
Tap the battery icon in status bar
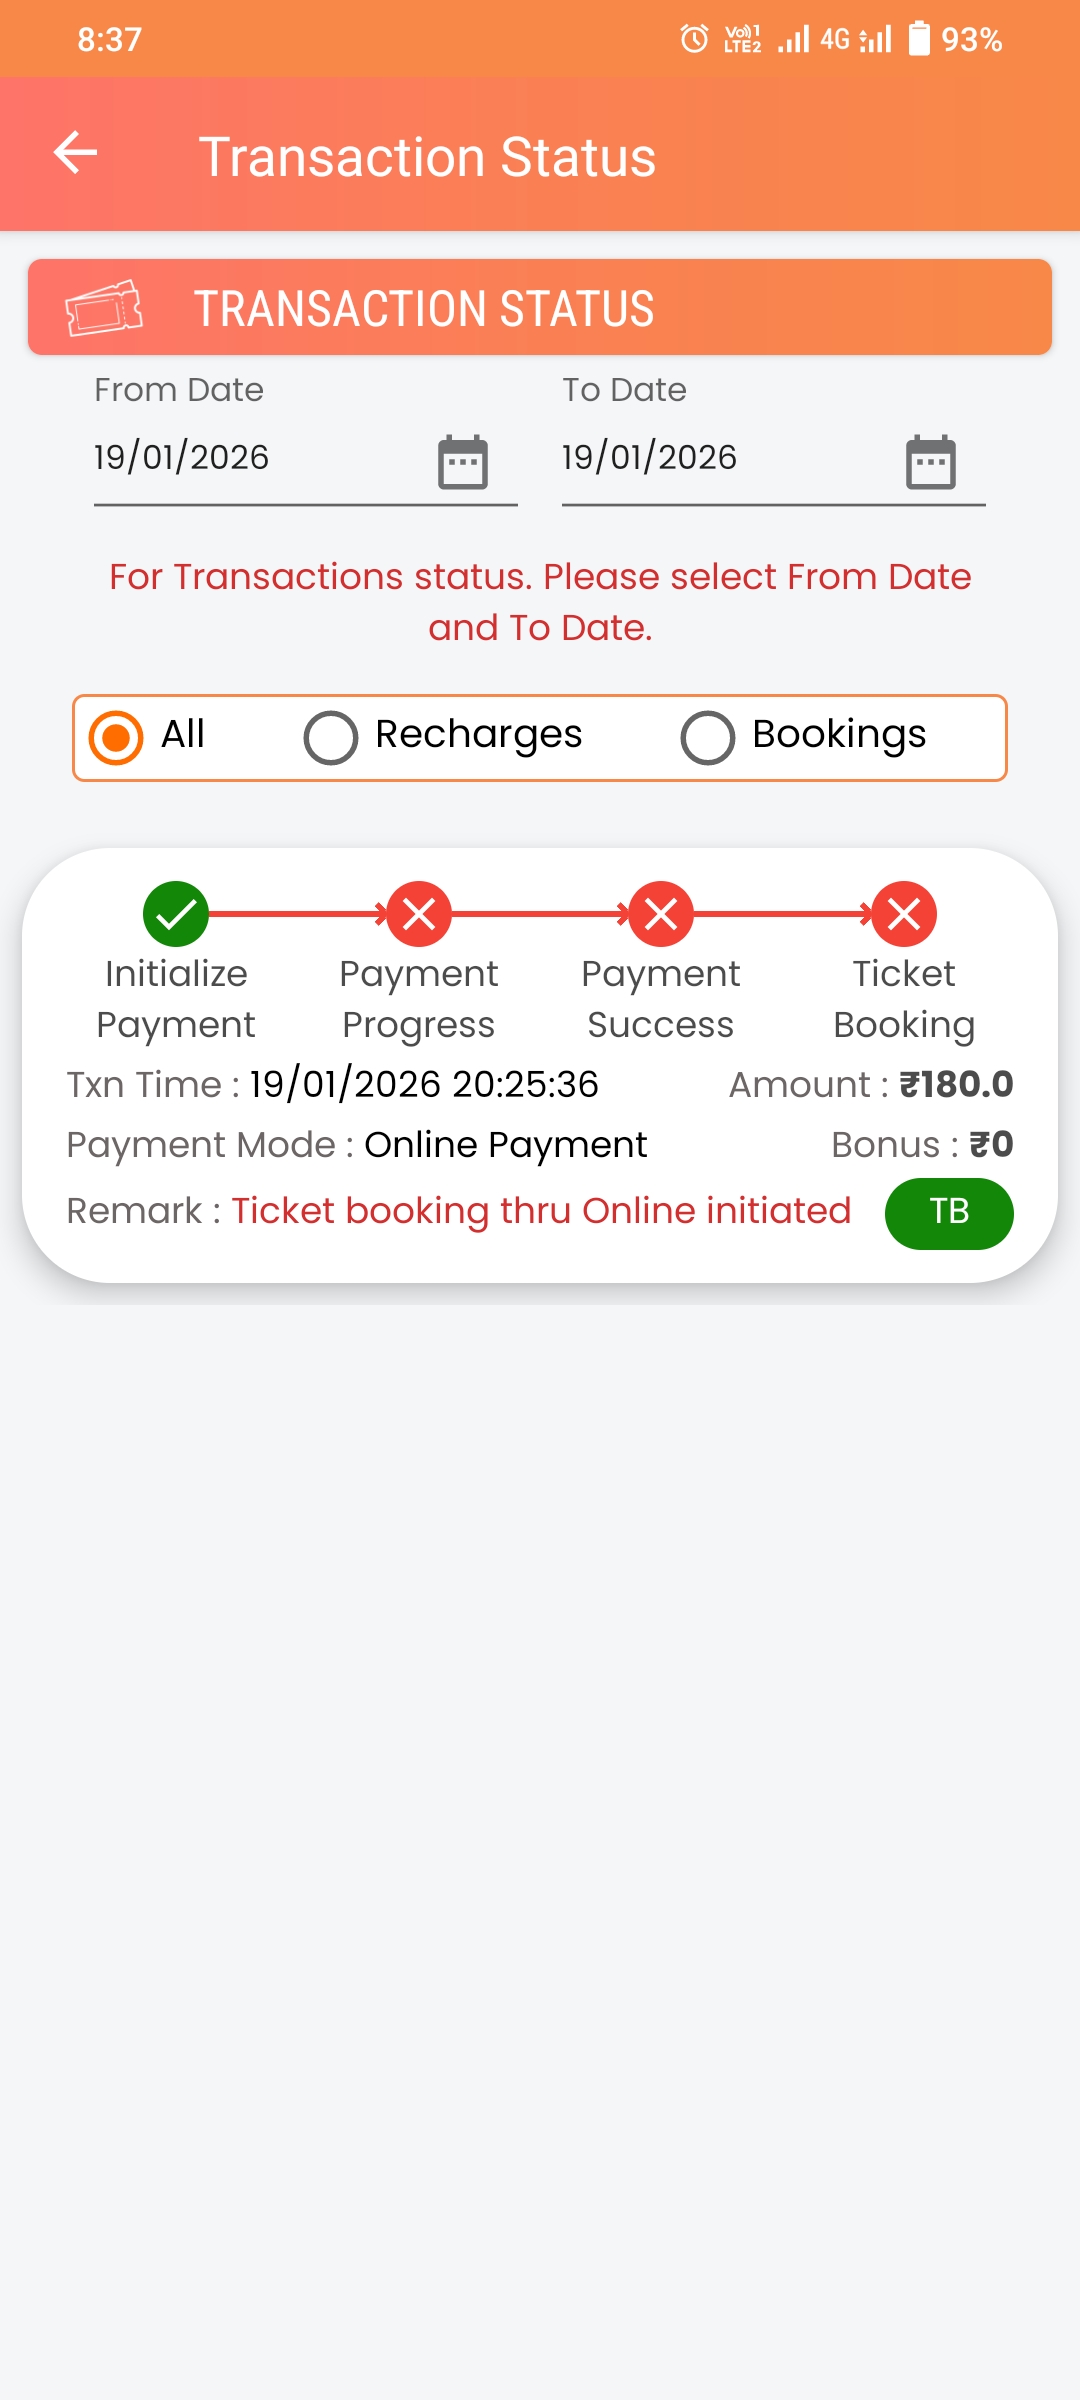(x=918, y=39)
